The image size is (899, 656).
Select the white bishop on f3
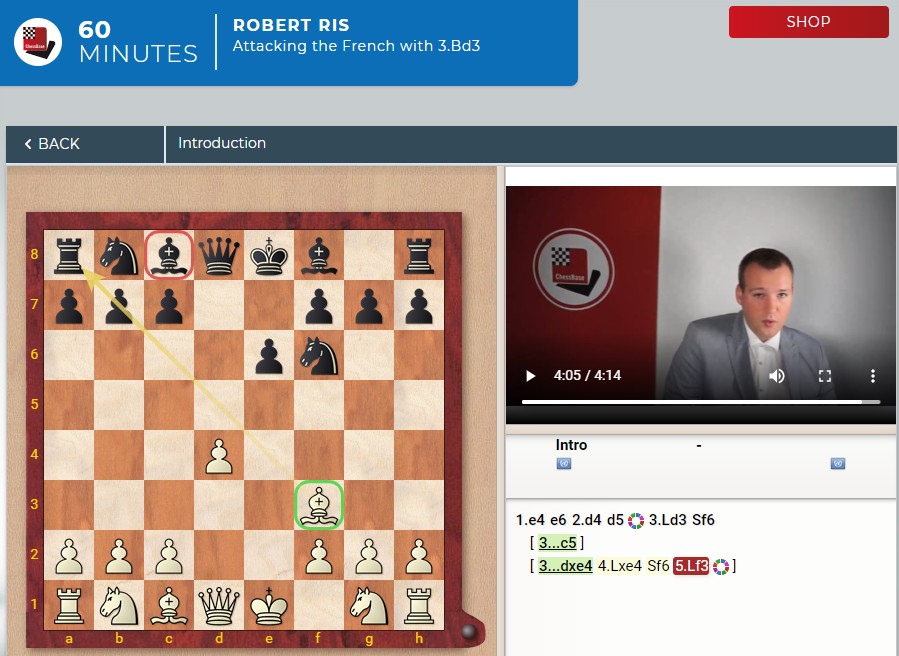pyautogui.click(x=319, y=504)
